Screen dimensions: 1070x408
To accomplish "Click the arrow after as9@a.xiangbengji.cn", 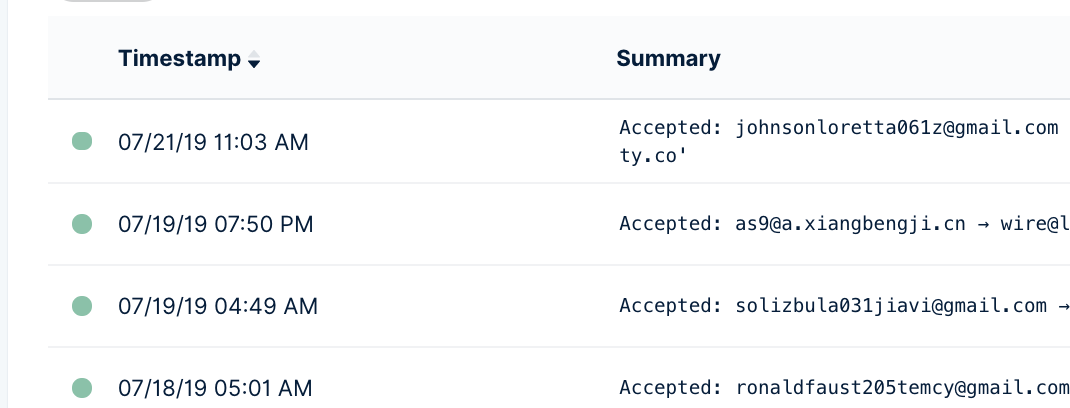I will pos(984,224).
